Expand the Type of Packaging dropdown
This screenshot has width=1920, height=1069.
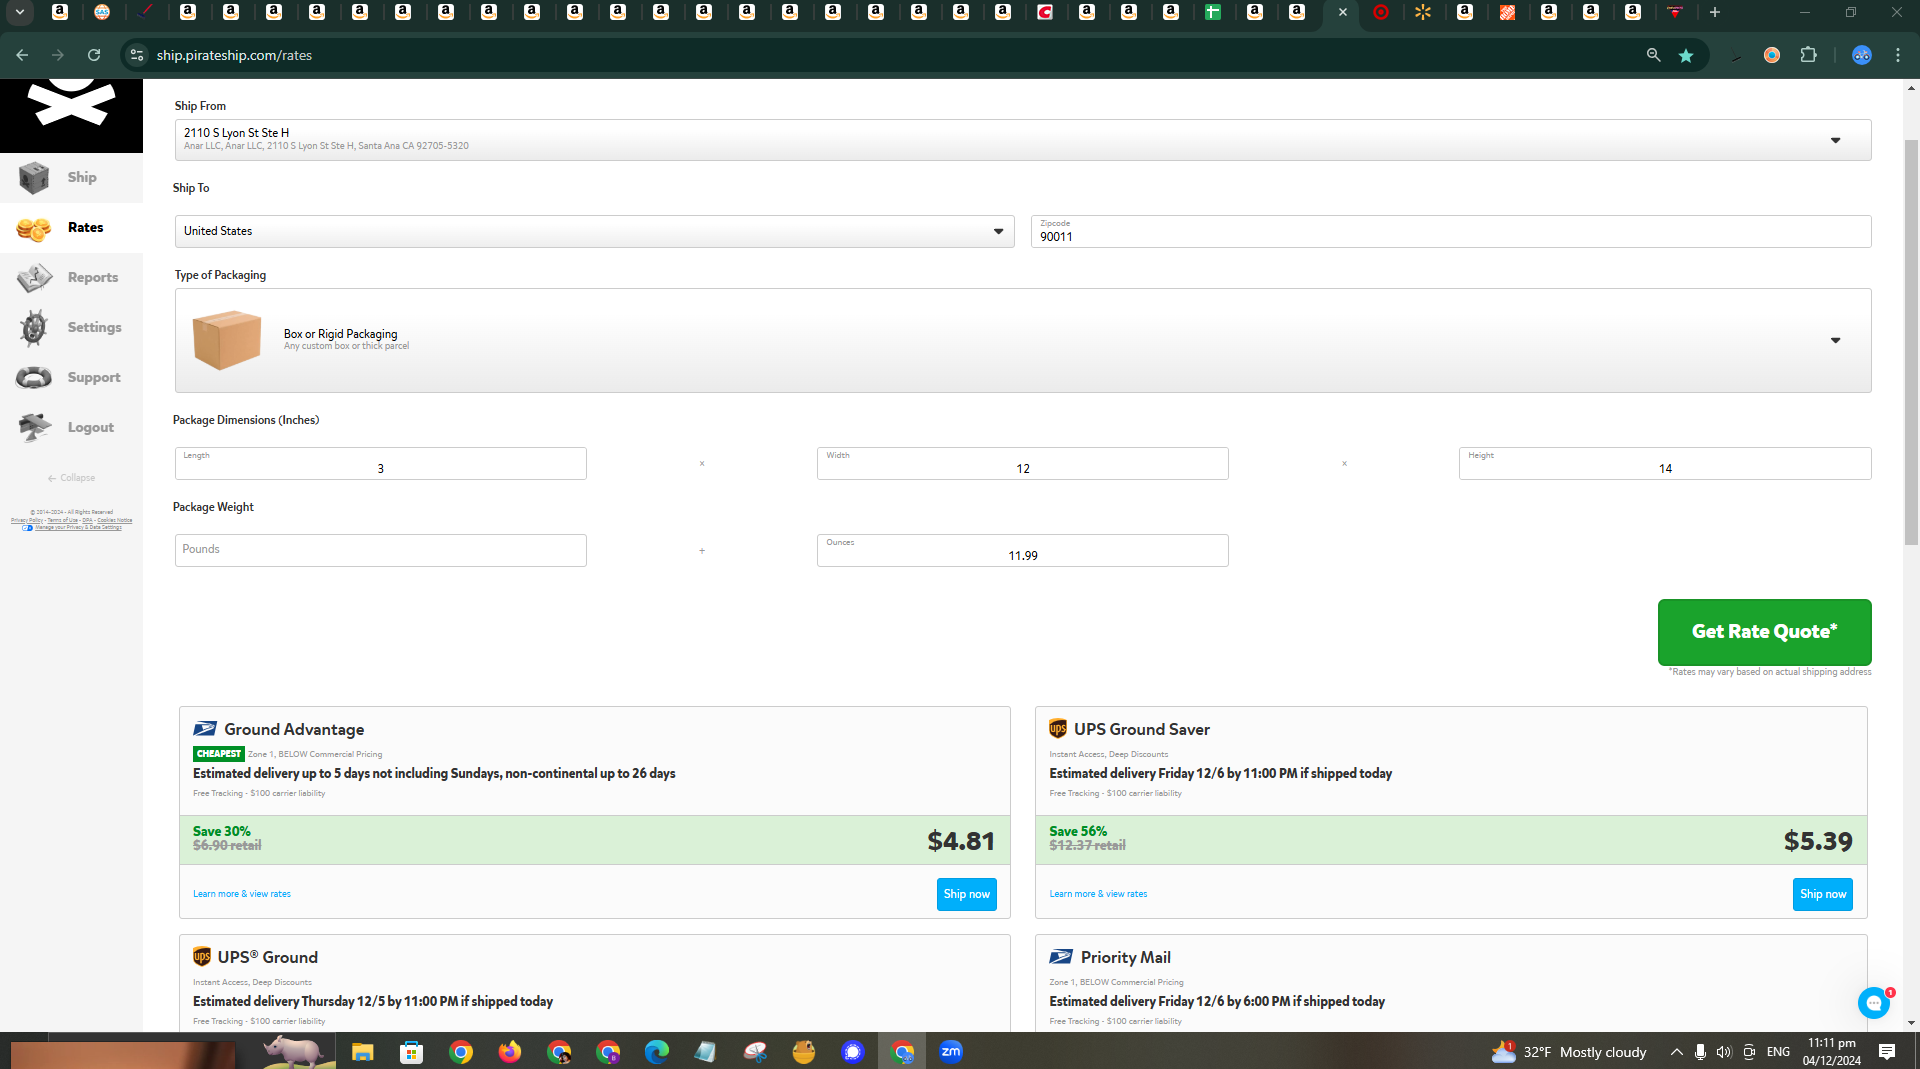pos(1023,341)
